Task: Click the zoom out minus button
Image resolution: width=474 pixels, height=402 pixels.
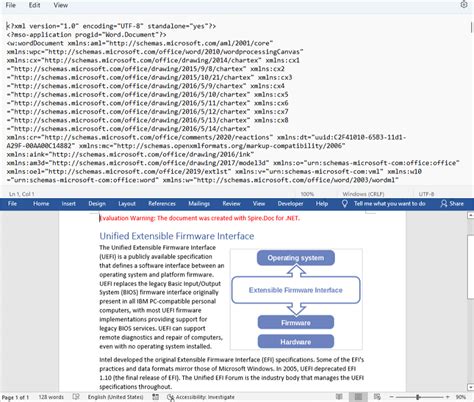Action: (392, 397)
